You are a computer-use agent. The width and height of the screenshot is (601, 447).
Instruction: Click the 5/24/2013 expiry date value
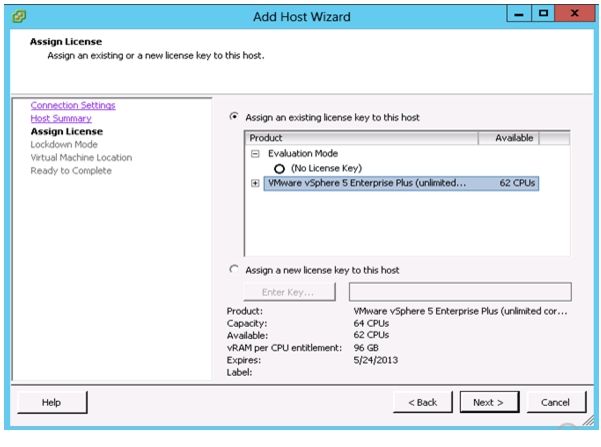click(x=376, y=360)
